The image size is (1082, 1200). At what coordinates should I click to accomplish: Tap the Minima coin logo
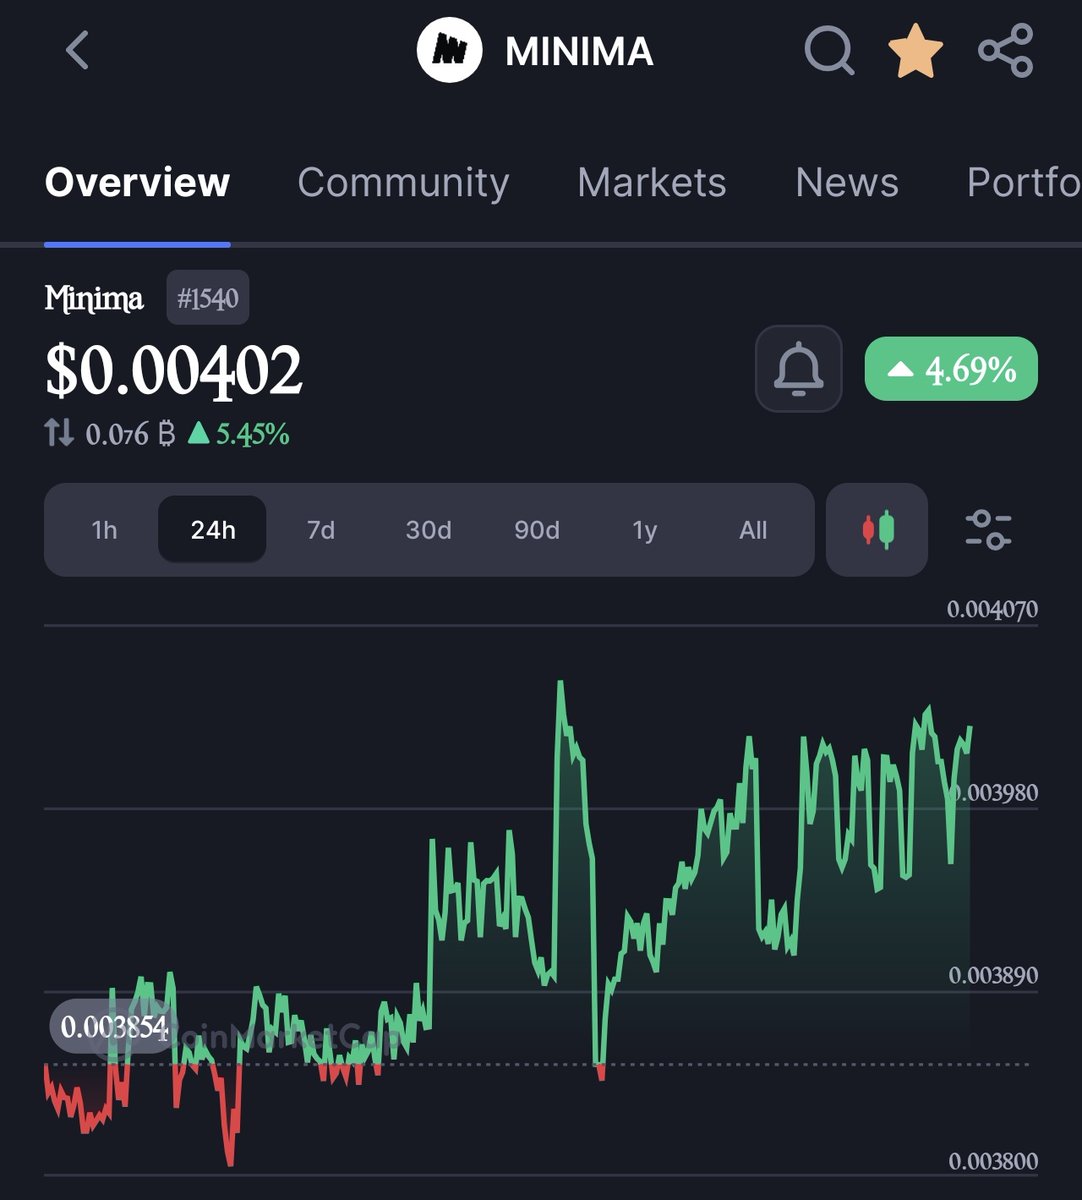click(449, 51)
